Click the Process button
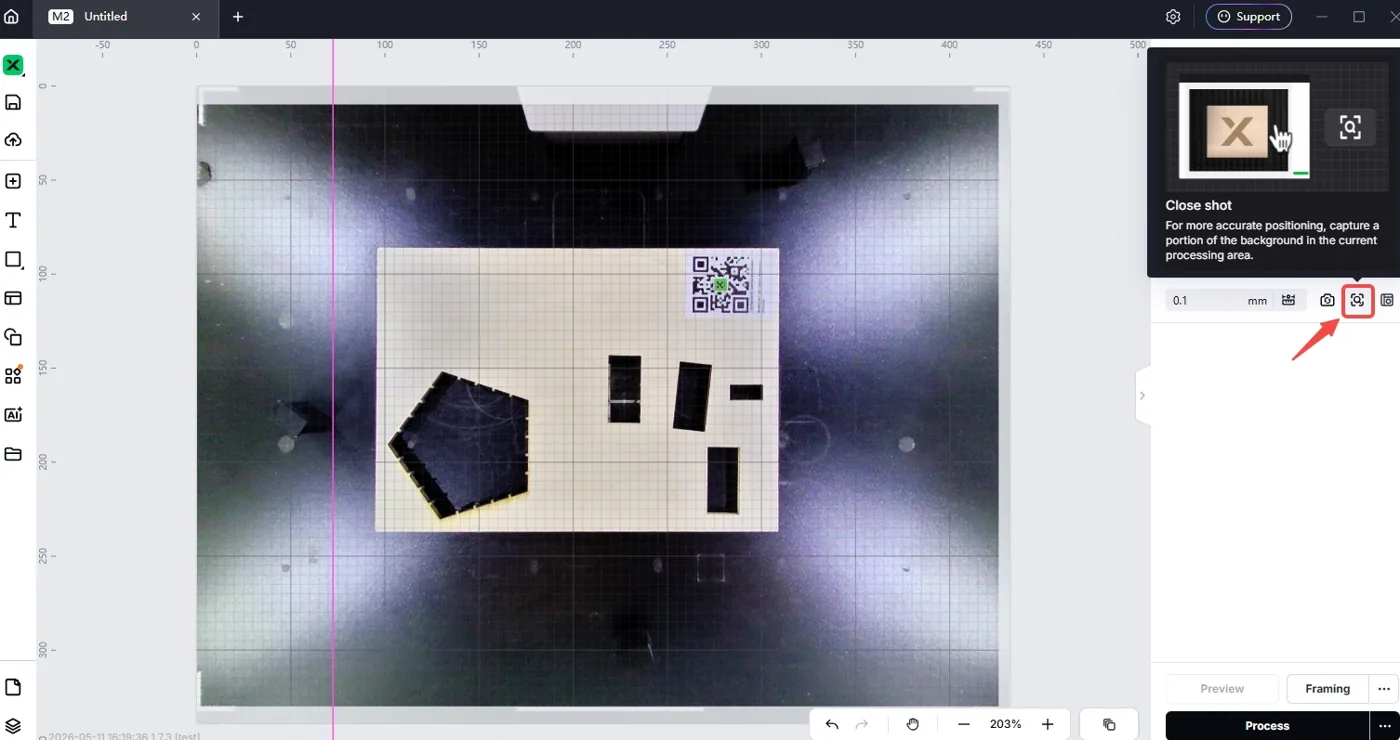Screen dimensions: 1400x740 click(x=1267, y=726)
